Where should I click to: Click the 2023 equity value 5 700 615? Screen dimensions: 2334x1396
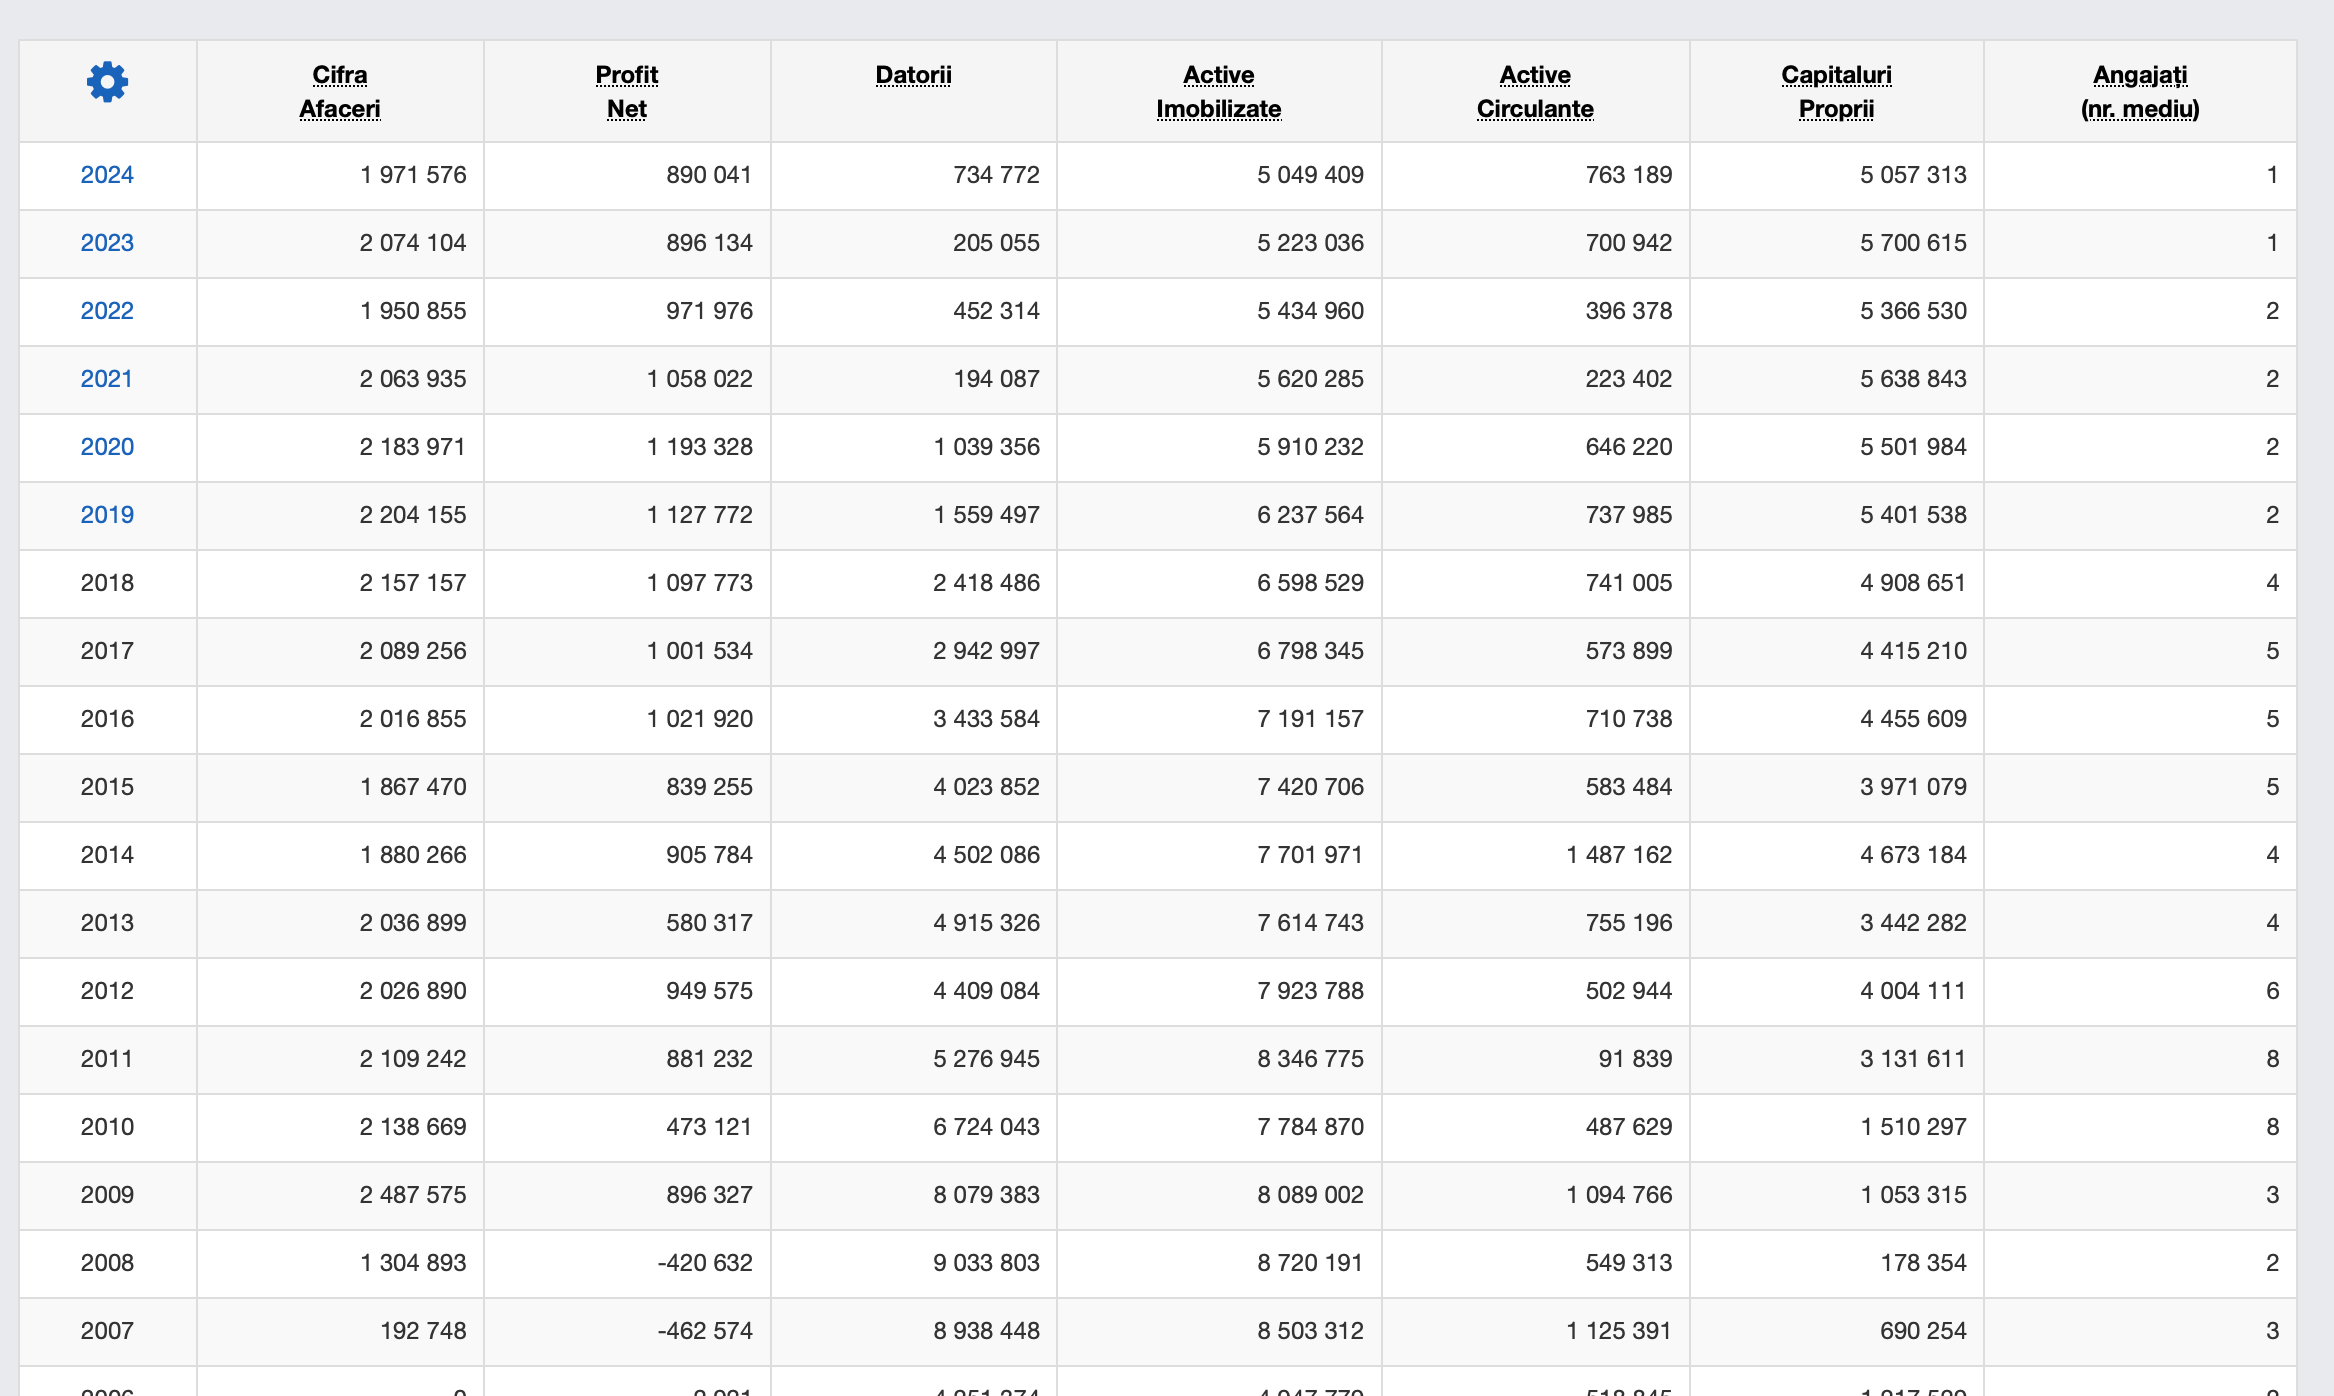1913,243
